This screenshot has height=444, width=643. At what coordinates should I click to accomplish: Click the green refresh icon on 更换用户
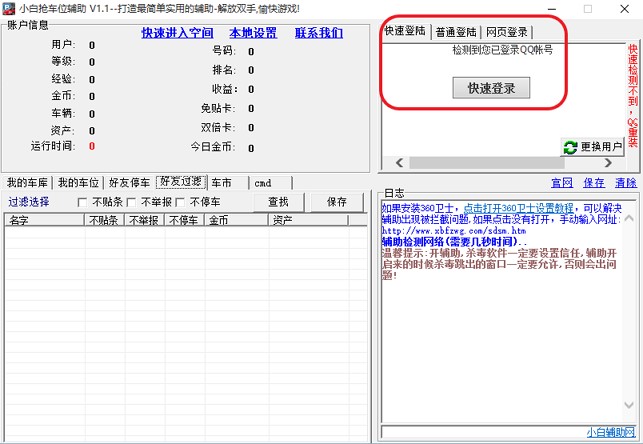click(570, 147)
